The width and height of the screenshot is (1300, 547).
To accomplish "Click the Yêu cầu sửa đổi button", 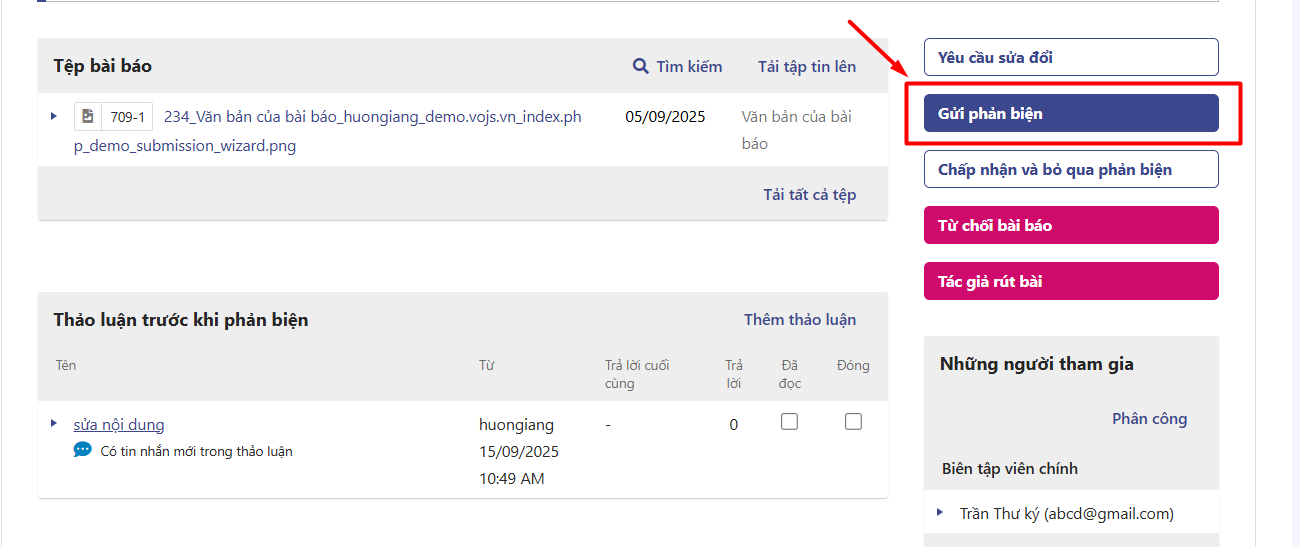I will tap(1070, 57).
